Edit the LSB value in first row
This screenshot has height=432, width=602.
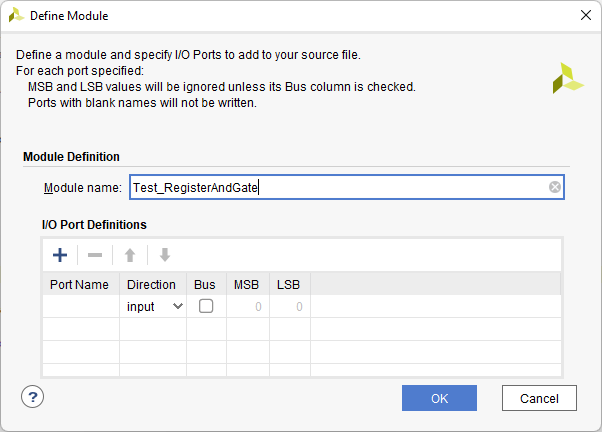point(290,306)
